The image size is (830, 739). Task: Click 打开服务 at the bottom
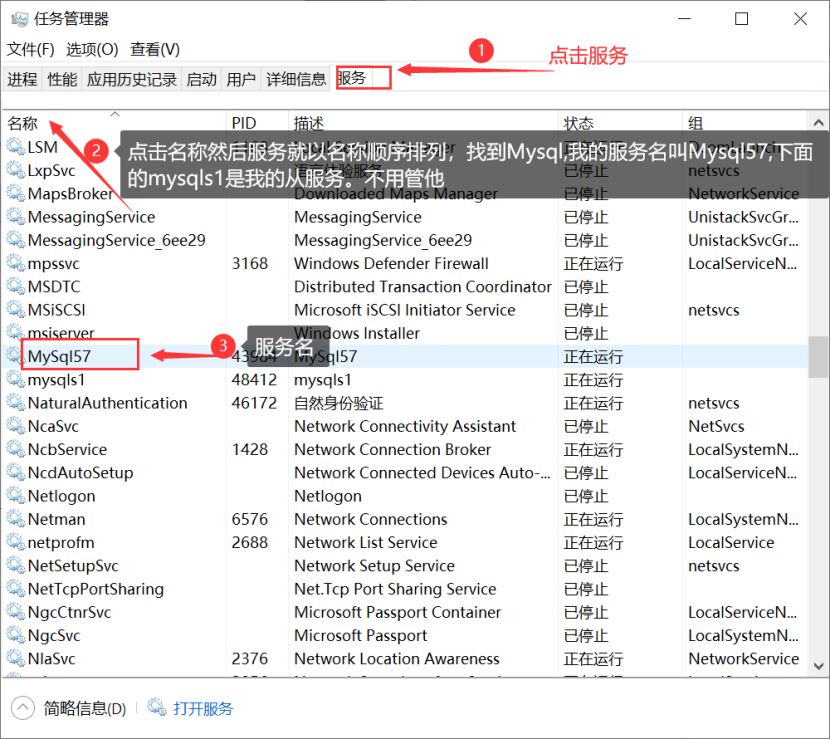[x=202, y=708]
